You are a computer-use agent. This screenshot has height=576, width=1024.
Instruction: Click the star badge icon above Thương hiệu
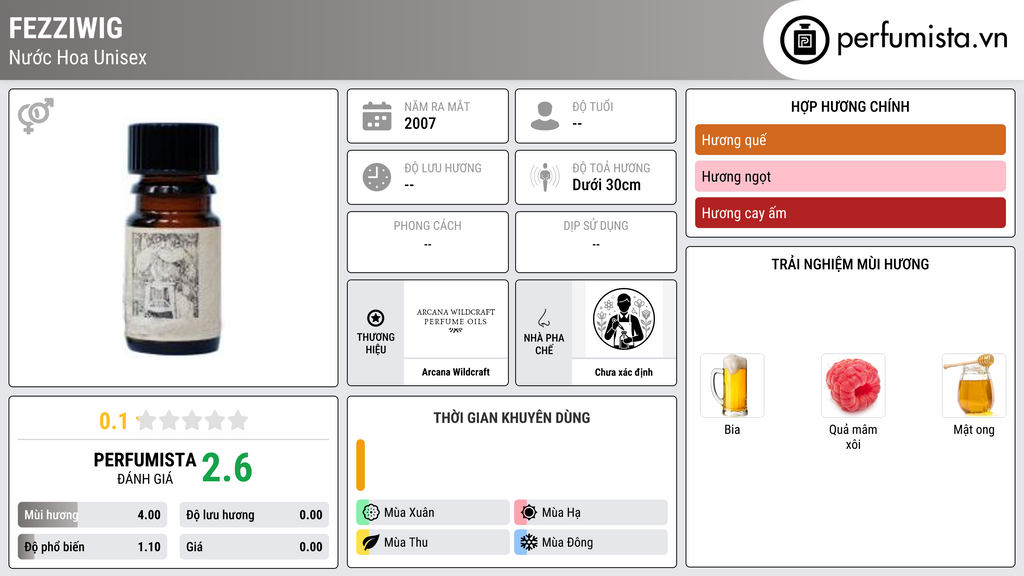pos(376,318)
